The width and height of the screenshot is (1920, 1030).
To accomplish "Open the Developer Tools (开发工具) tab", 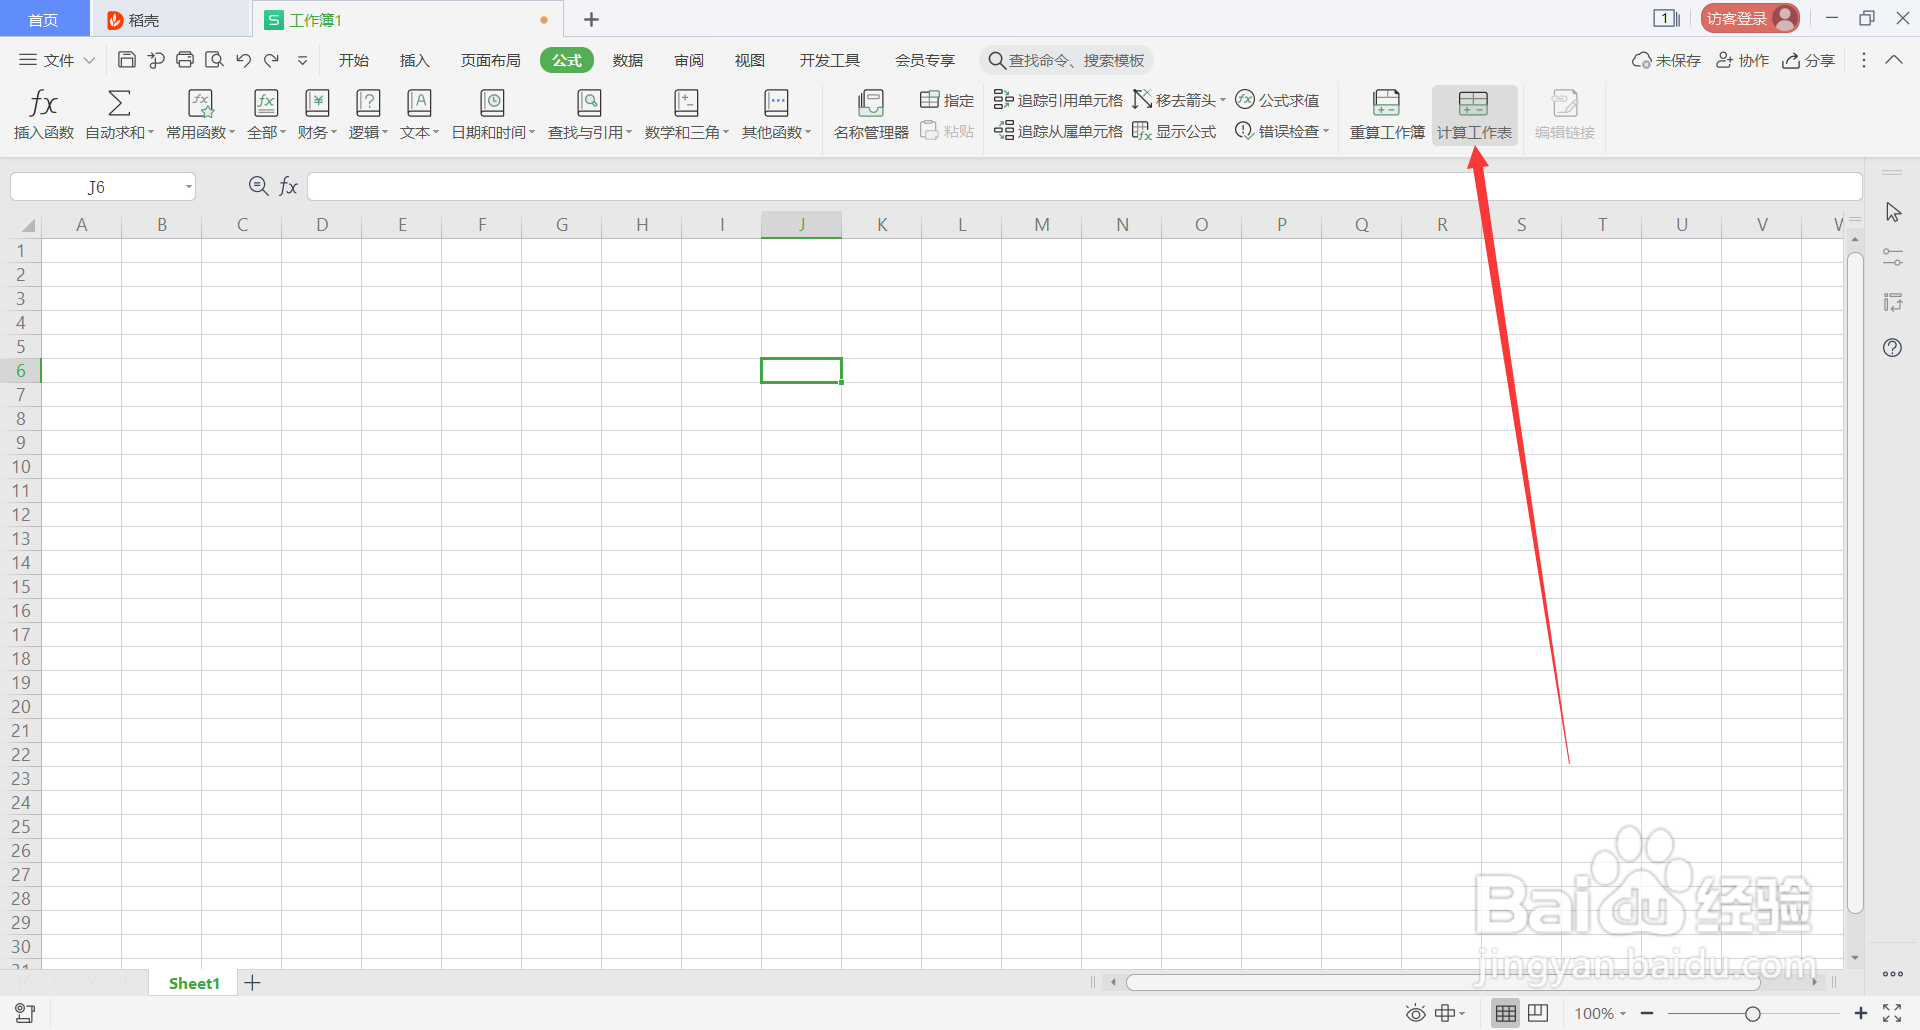I will [x=830, y=60].
